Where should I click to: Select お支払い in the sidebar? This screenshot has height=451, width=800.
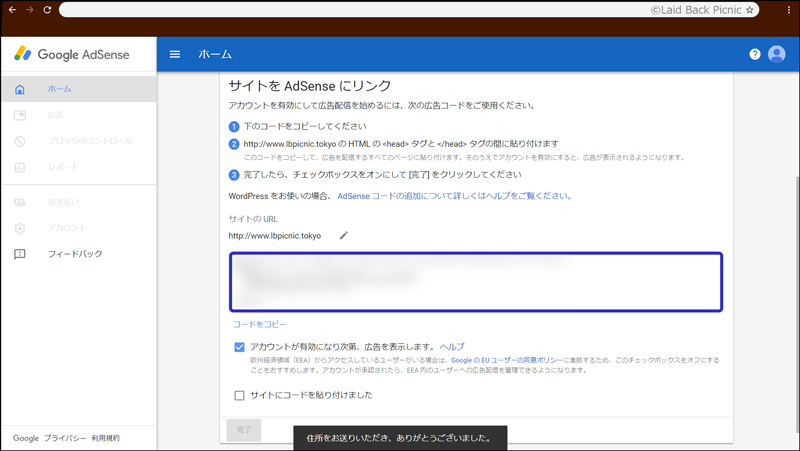click(x=64, y=202)
